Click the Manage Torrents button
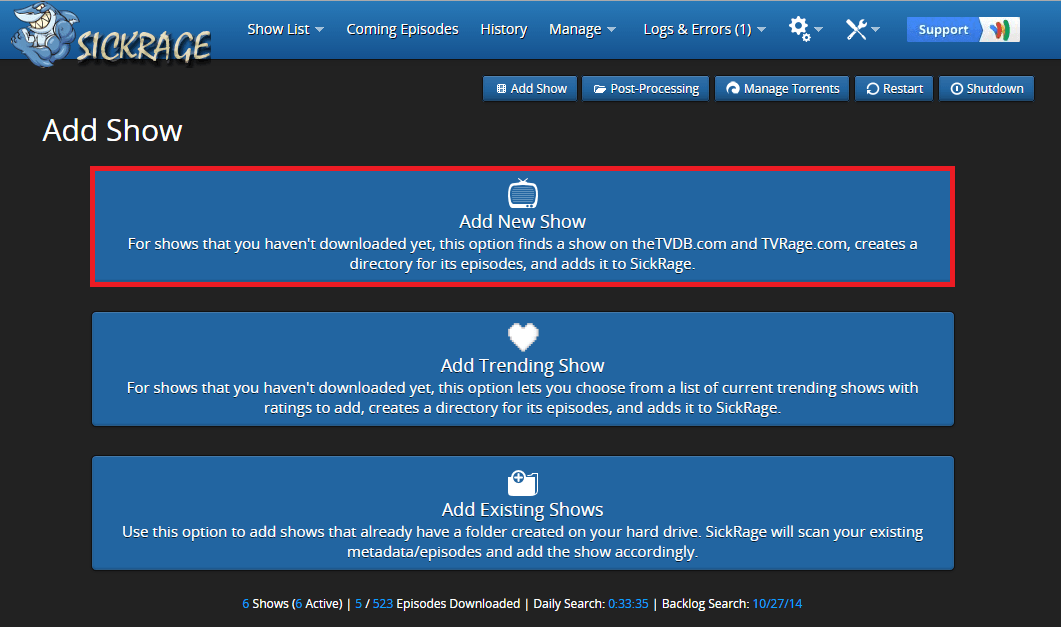The height and width of the screenshot is (627, 1061). [x=782, y=89]
